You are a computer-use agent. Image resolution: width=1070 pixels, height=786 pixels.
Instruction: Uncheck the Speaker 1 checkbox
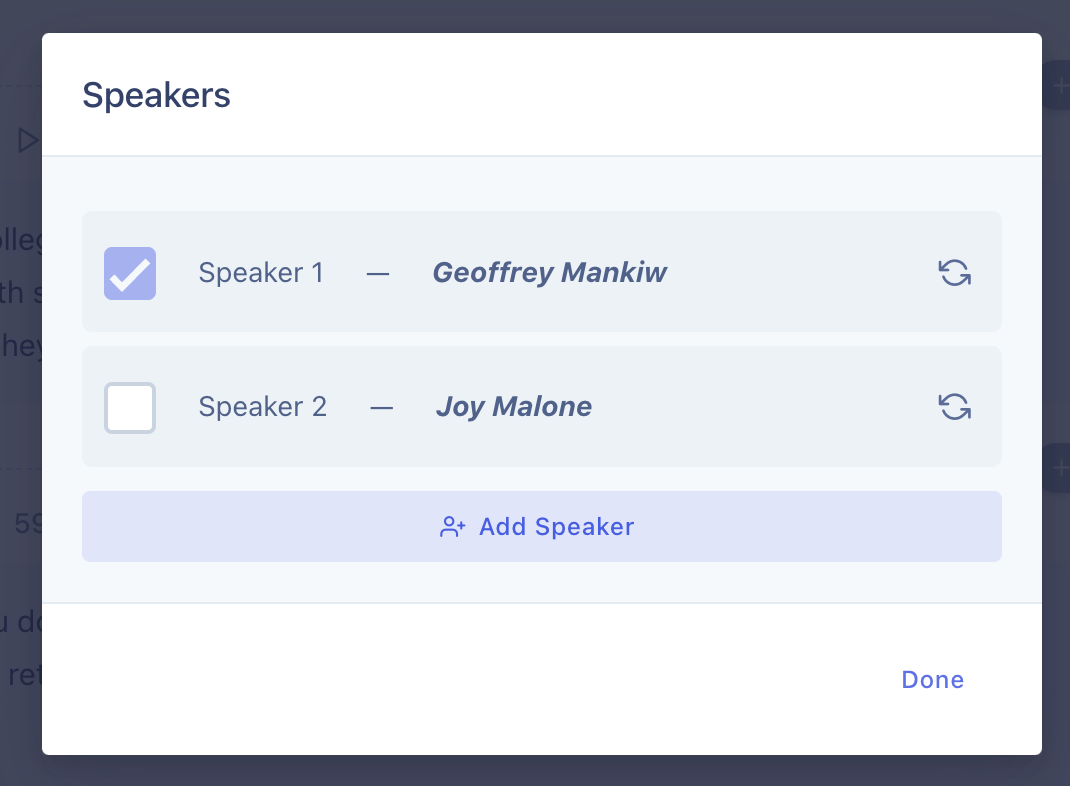click(130, 273)
